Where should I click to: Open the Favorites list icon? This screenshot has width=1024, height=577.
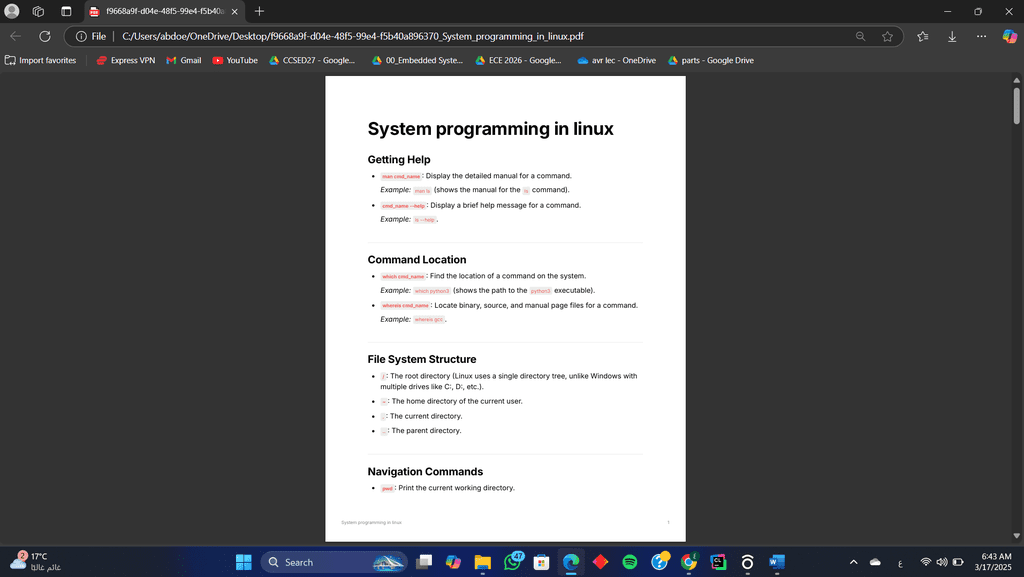pos(923,37)
